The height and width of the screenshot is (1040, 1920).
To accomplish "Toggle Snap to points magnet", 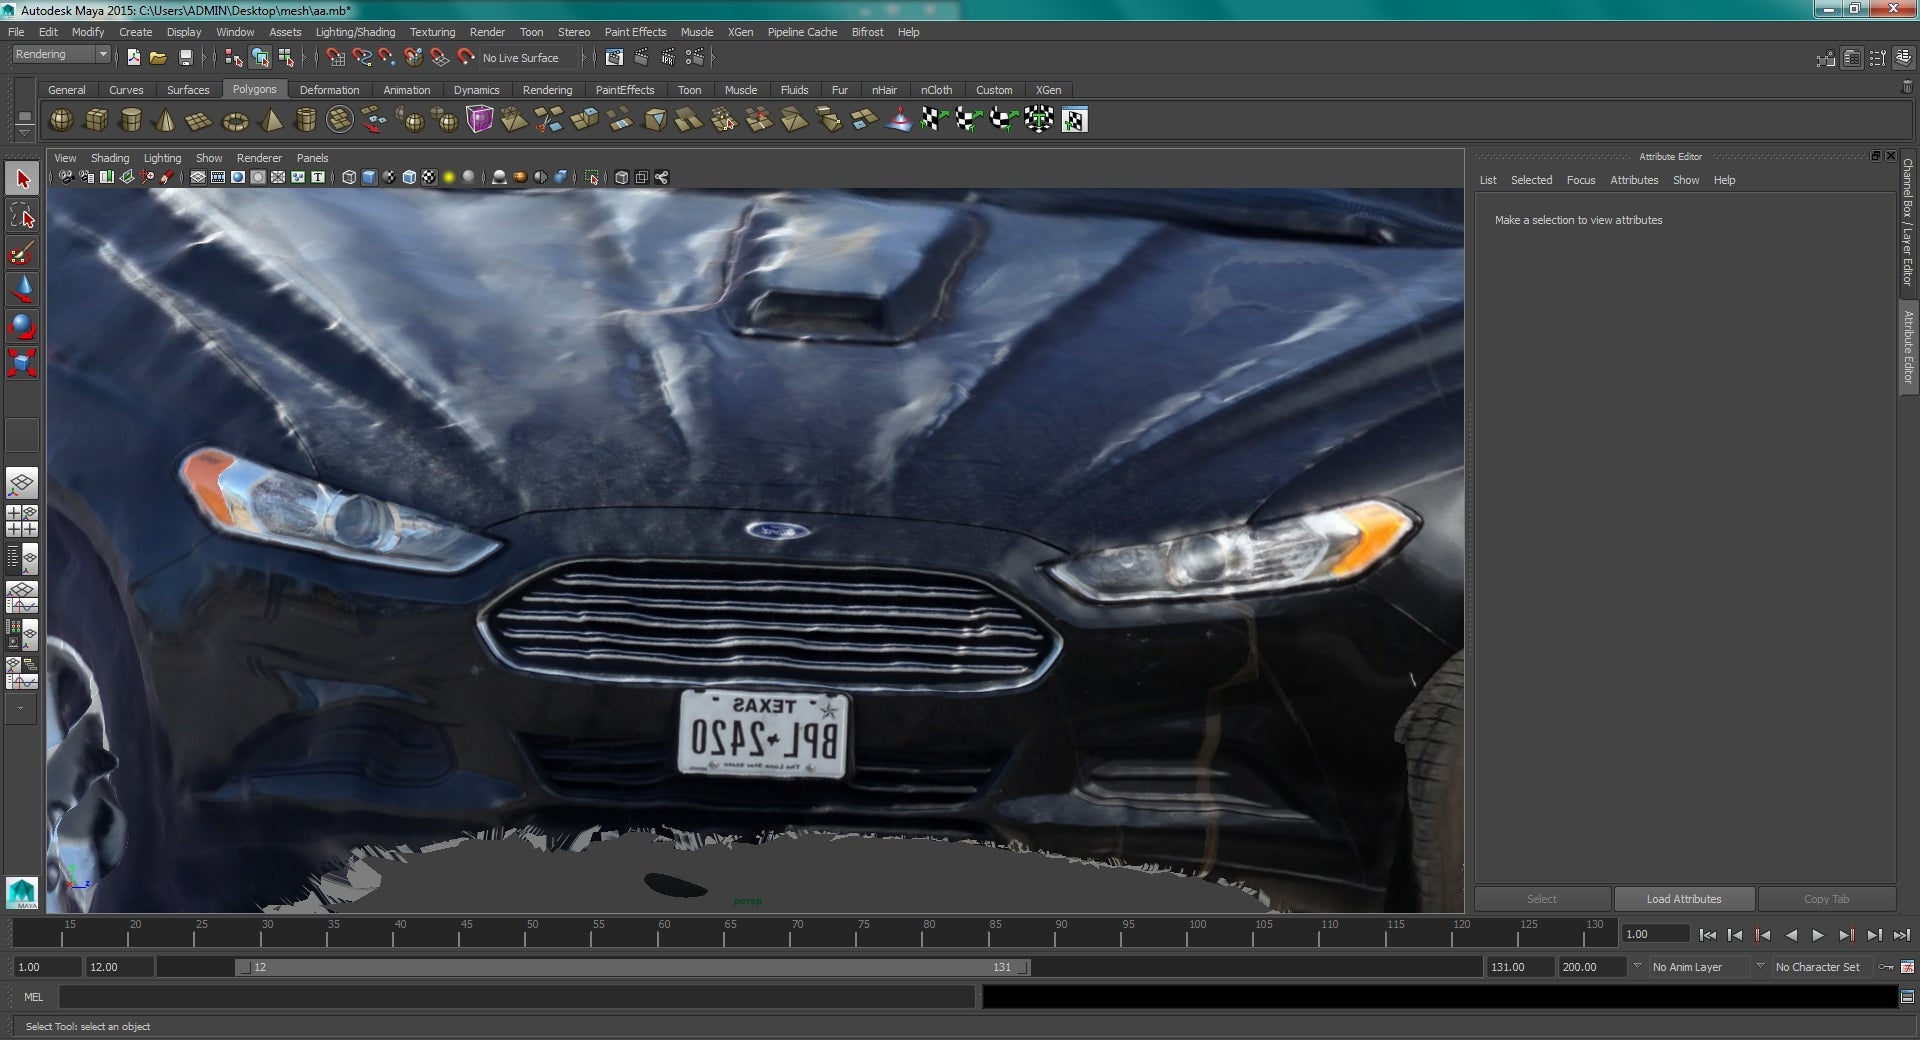I will pyautogui.click(x=388, y=57).
